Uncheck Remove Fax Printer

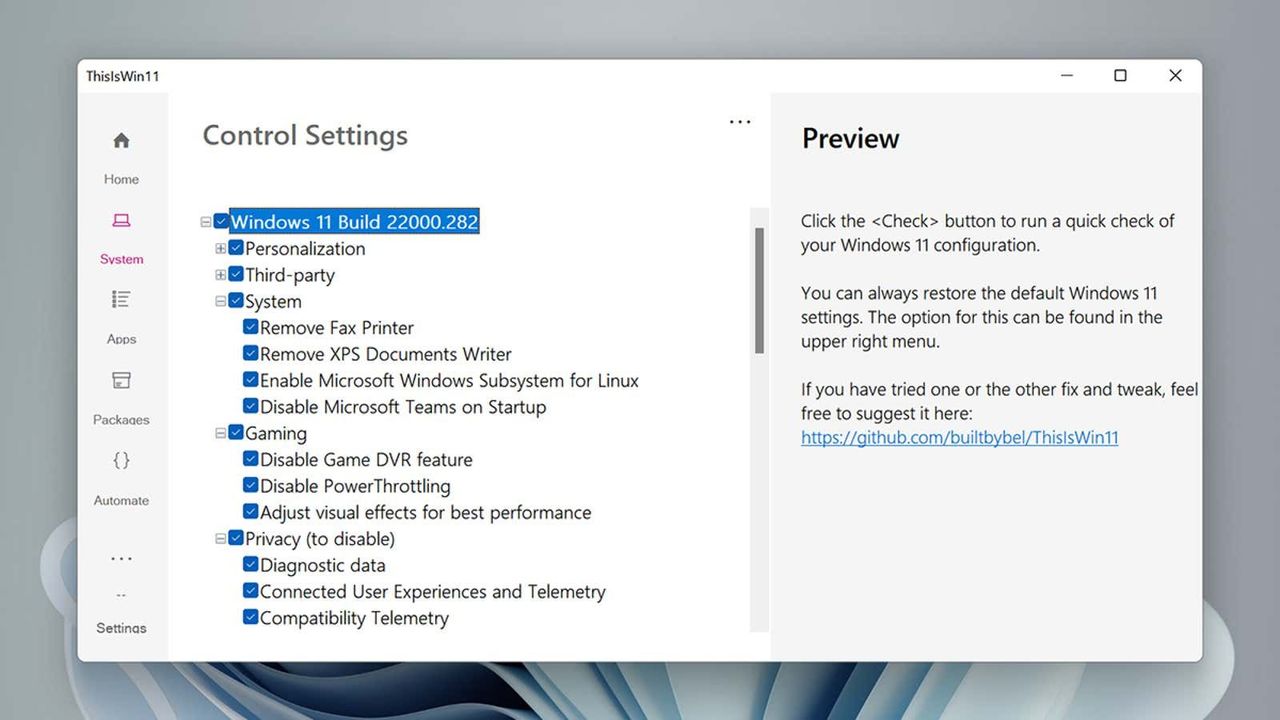click(251, 327)
